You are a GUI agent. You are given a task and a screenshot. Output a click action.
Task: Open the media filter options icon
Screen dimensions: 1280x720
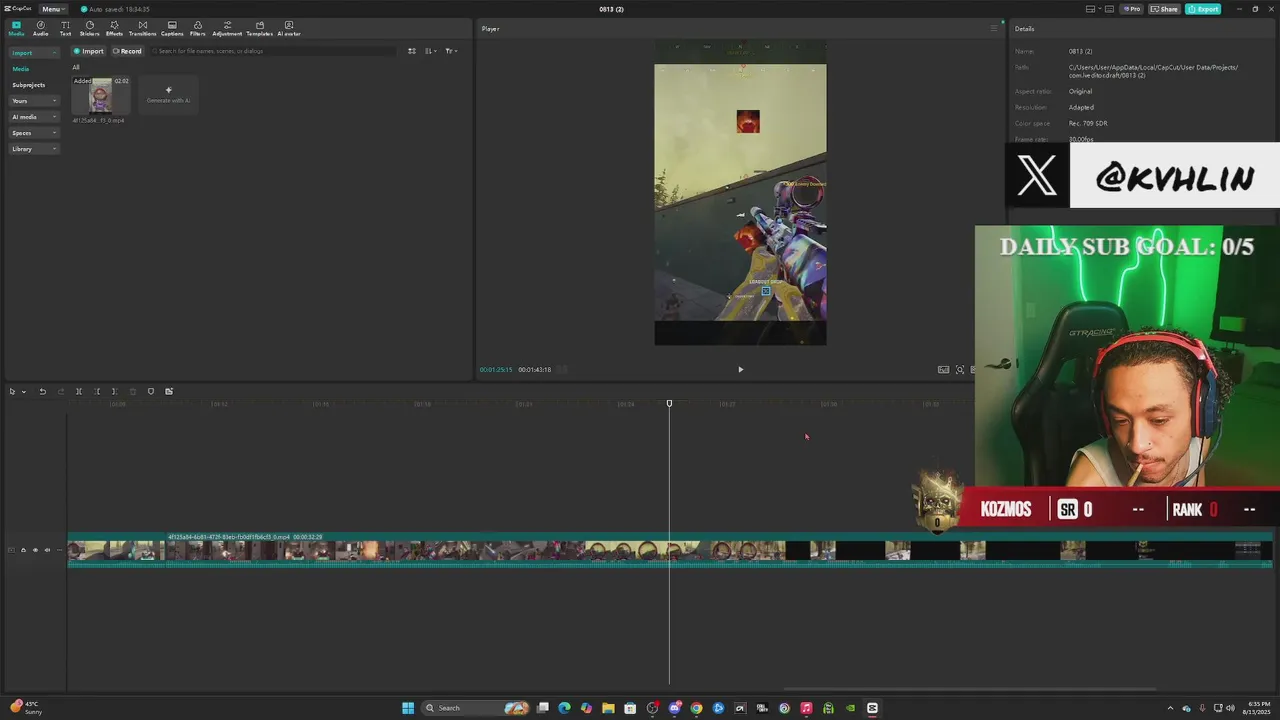click(x=411, y=51)
